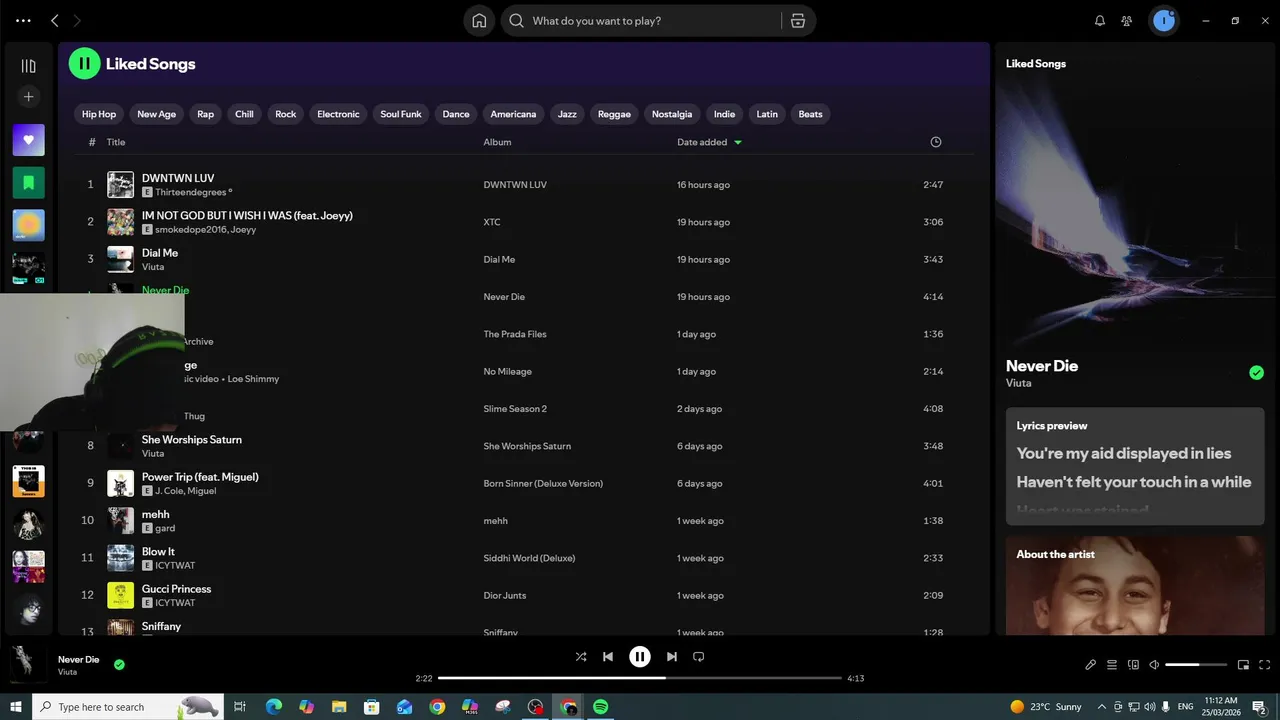Open the user profile avatar menu
Image resolution: width=1280 pixels, height=720 pixels.
[1164, 21]
